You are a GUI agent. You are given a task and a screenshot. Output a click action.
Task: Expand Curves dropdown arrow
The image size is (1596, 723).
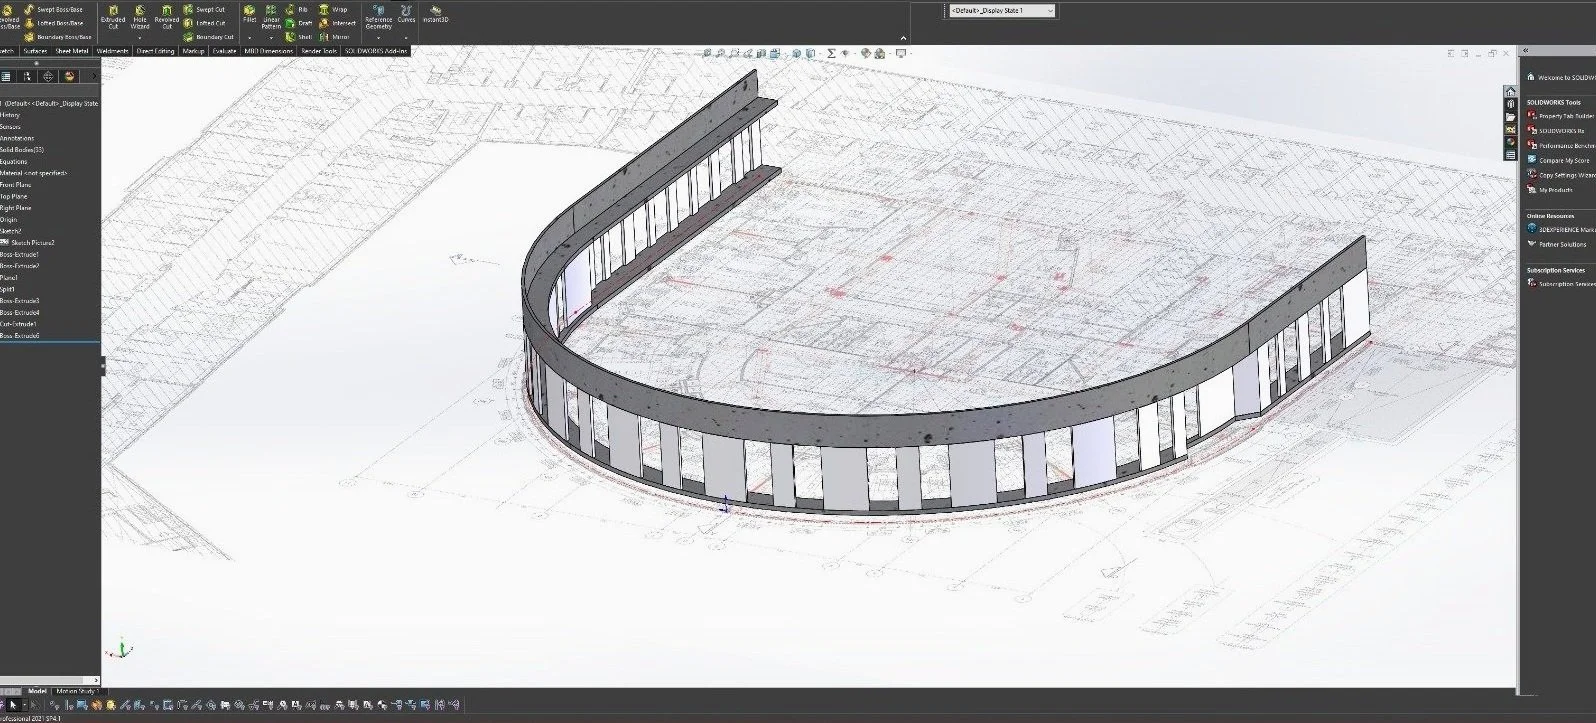coord(406,38)
